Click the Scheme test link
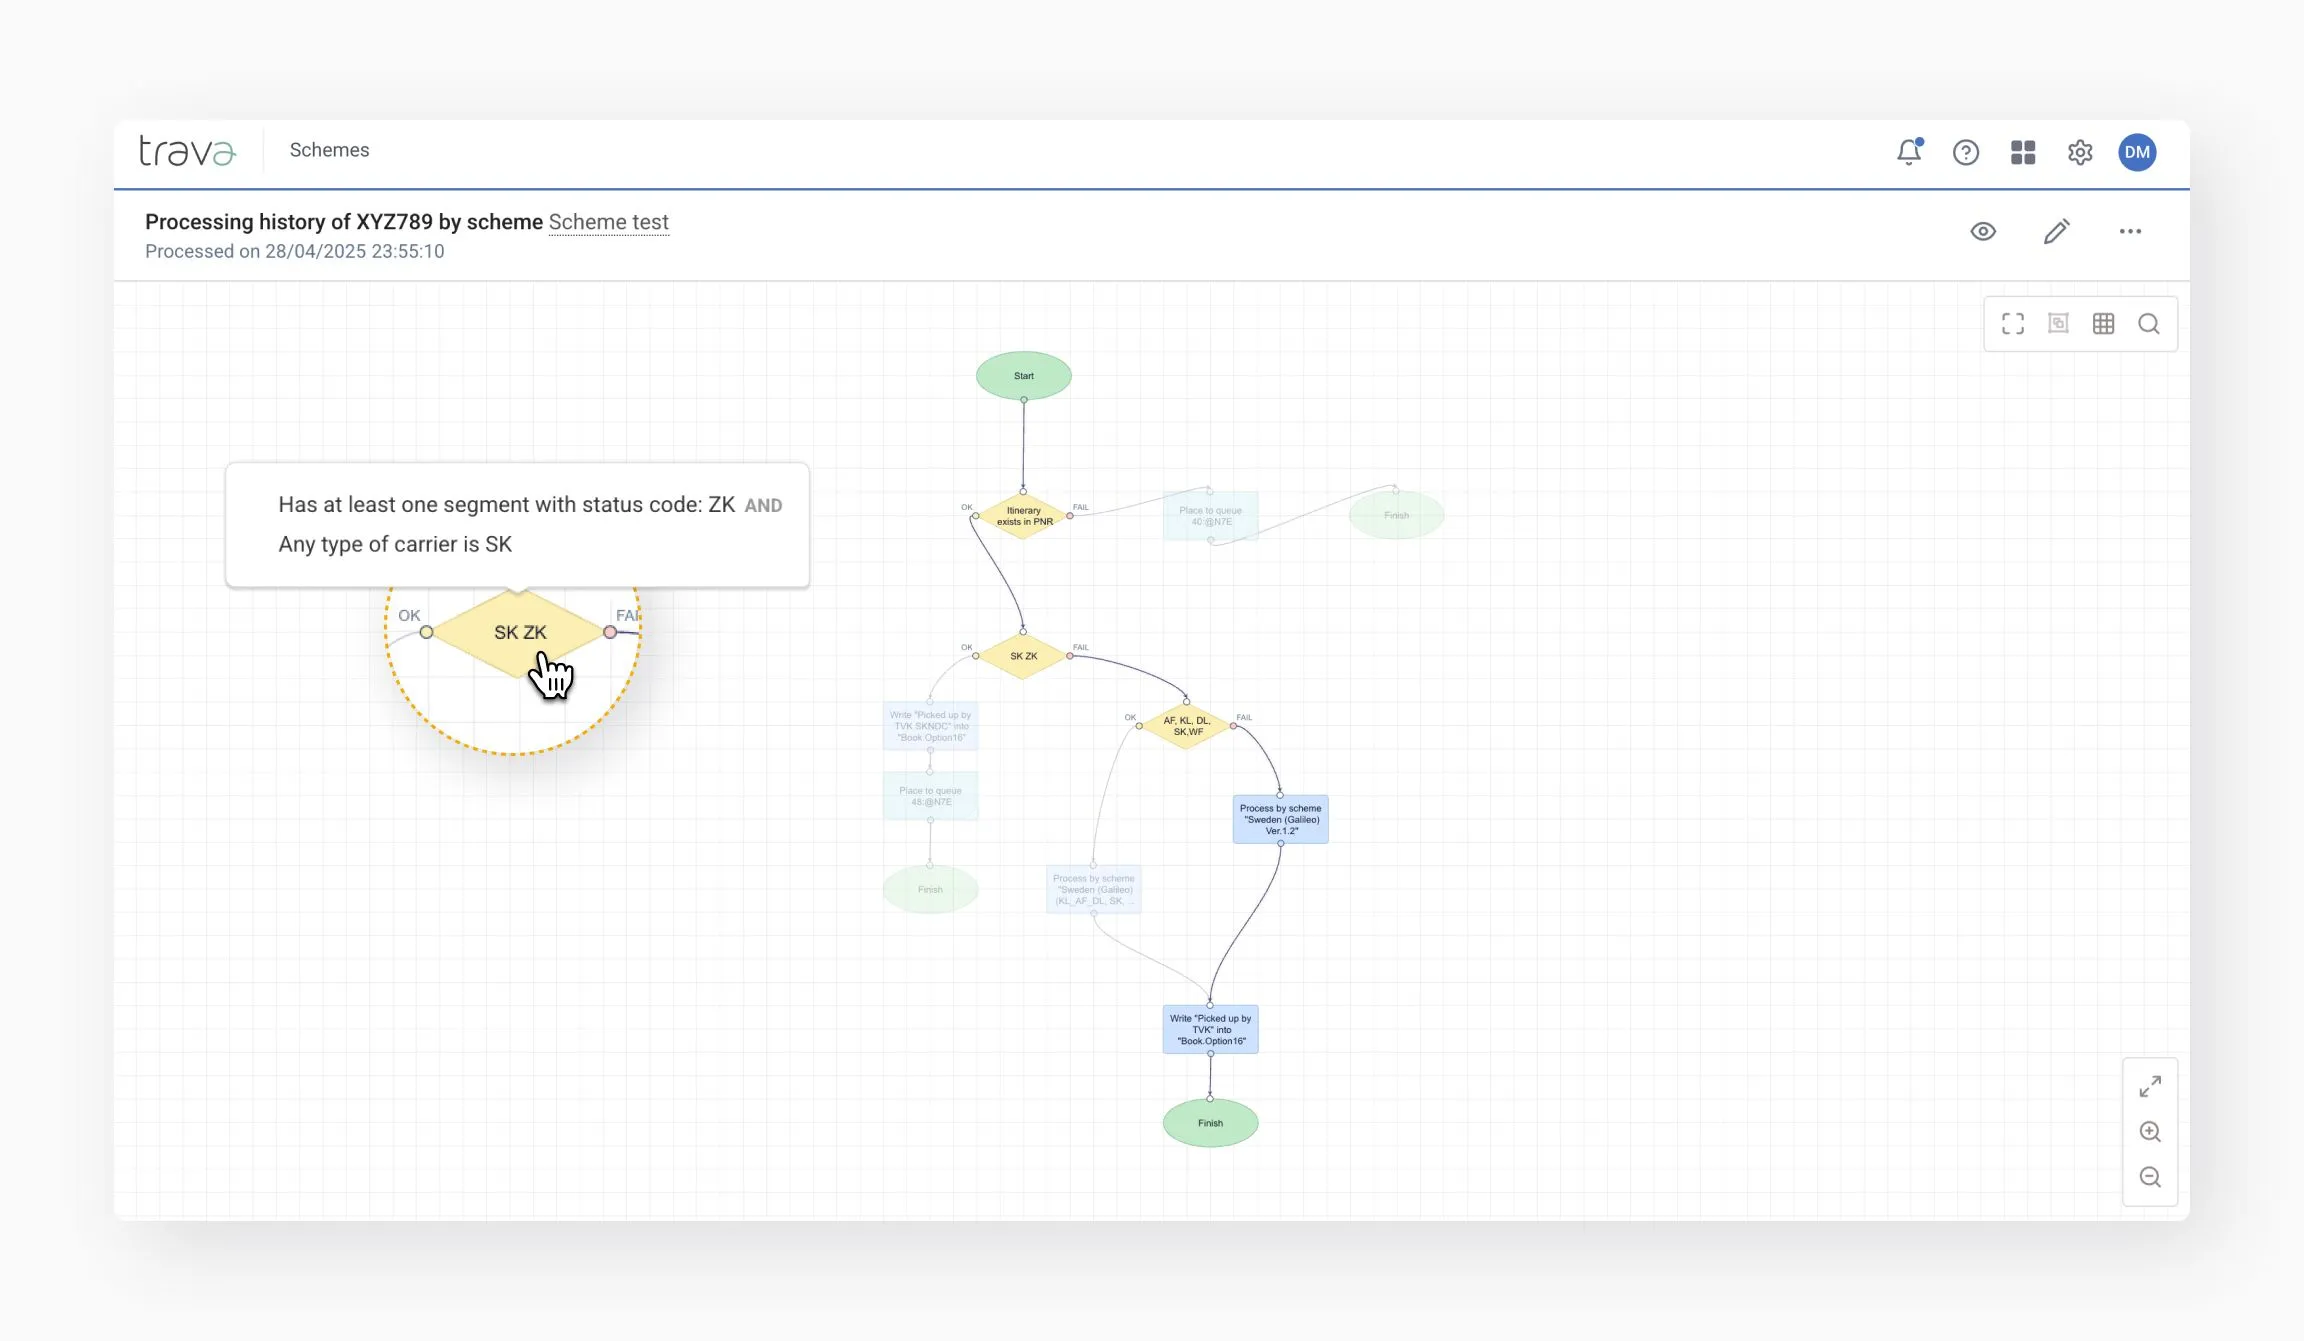This screenshot has height=1341, width=2304. (608, 222)
